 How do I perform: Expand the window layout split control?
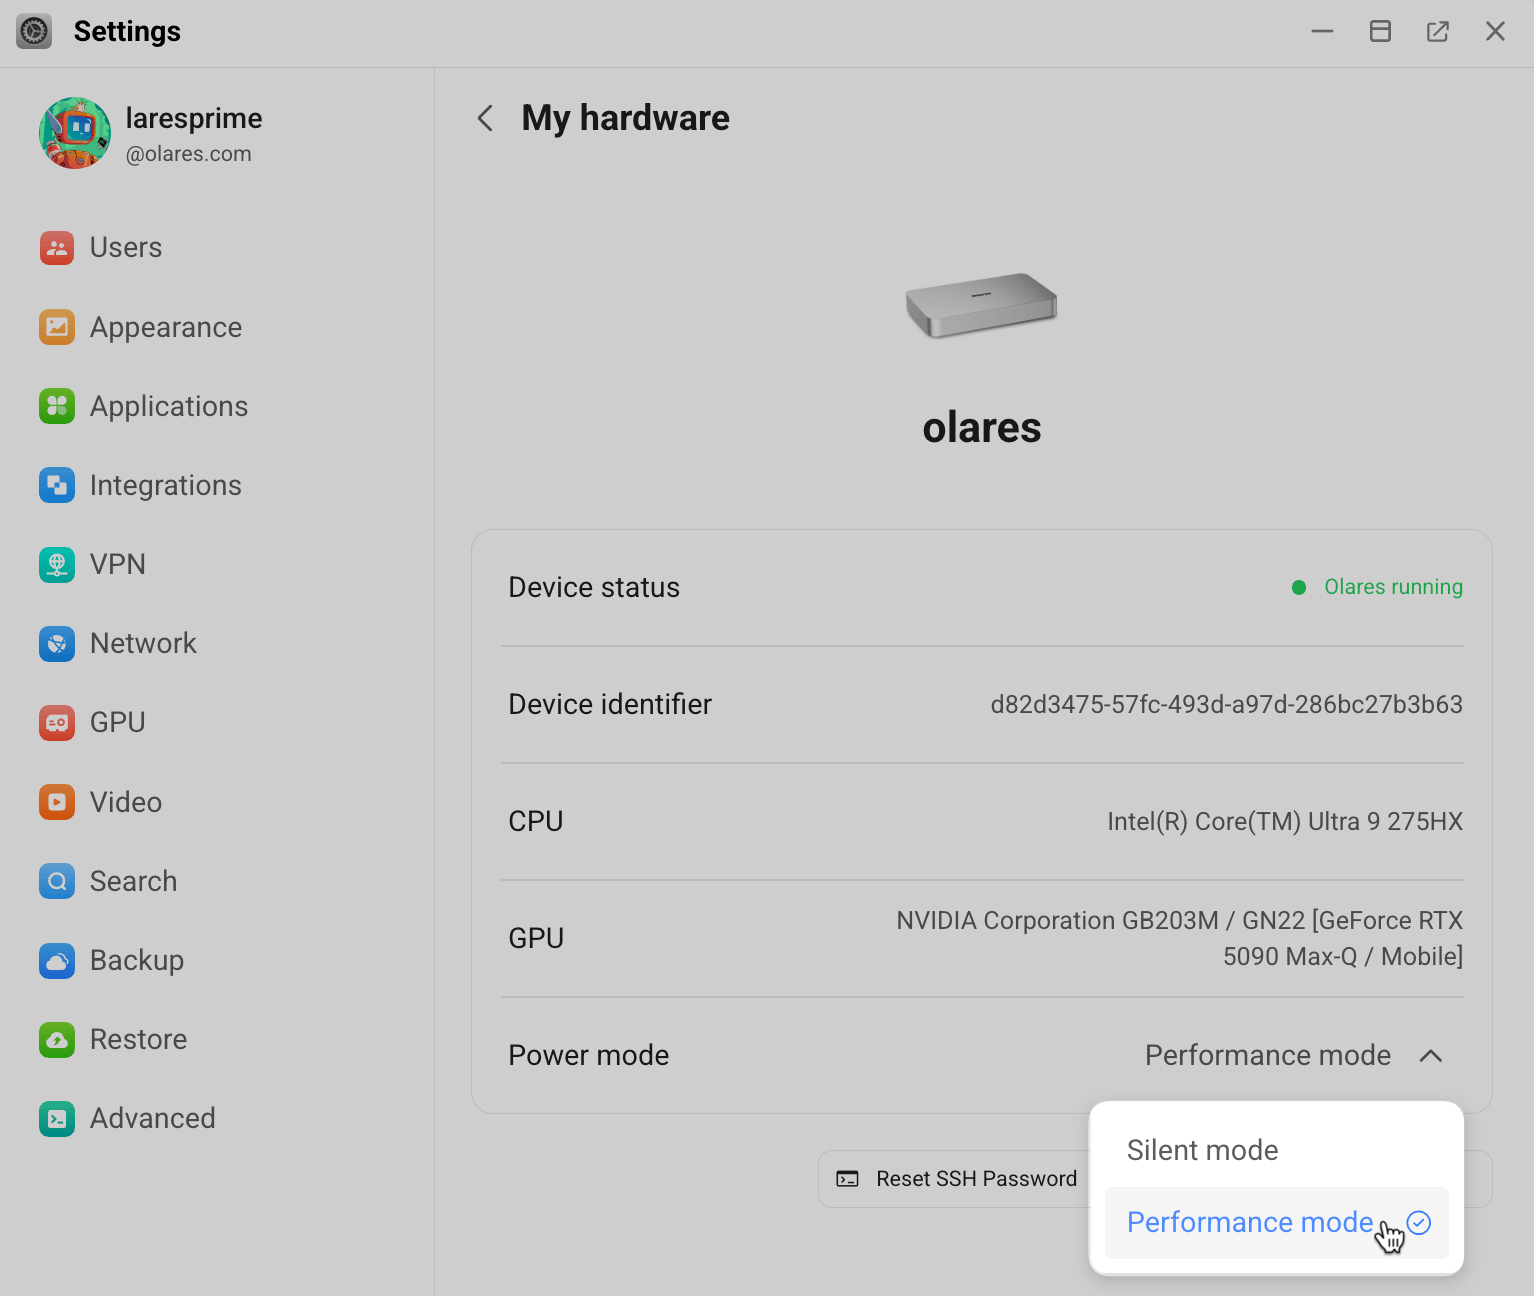1380,31
